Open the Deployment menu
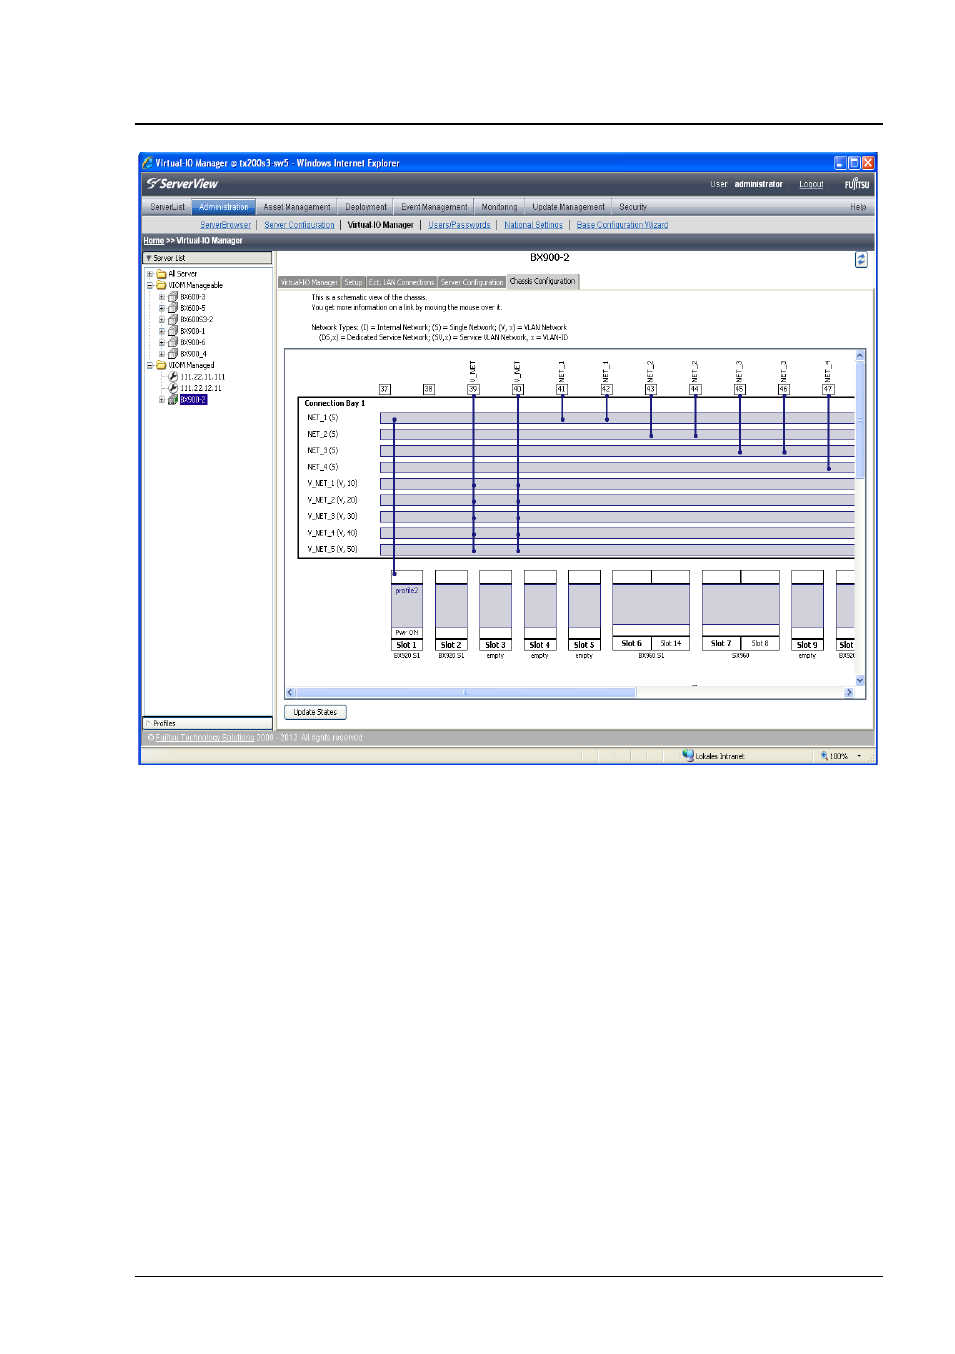The image size is (955, 1354). pyautogui.click(x=366, y=207)
